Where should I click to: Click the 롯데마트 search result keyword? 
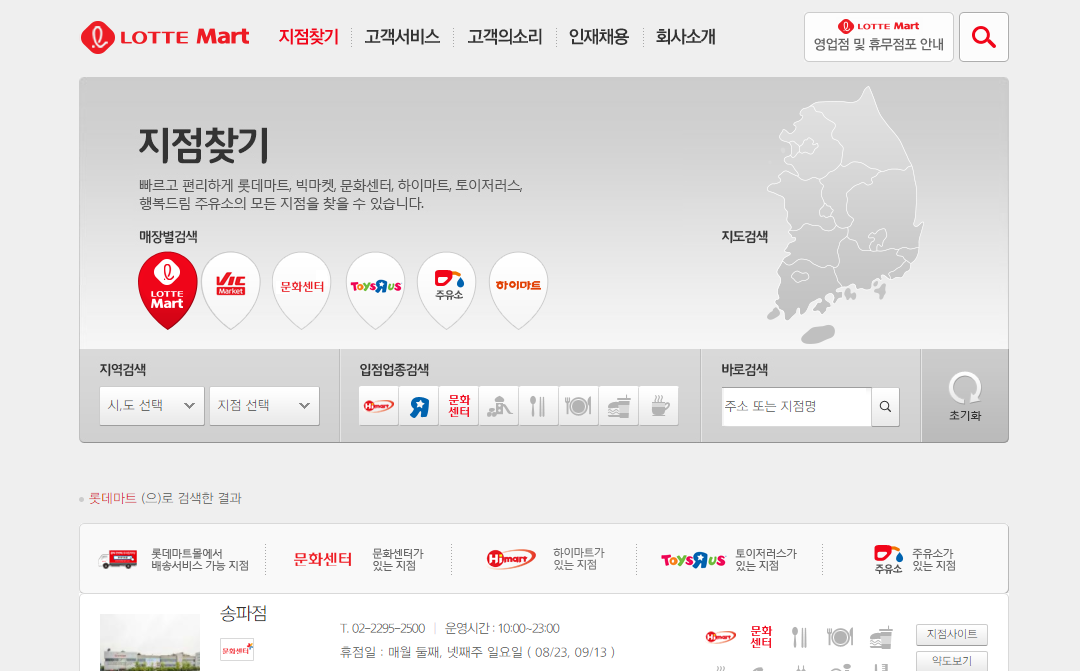[x=113, y=498]
